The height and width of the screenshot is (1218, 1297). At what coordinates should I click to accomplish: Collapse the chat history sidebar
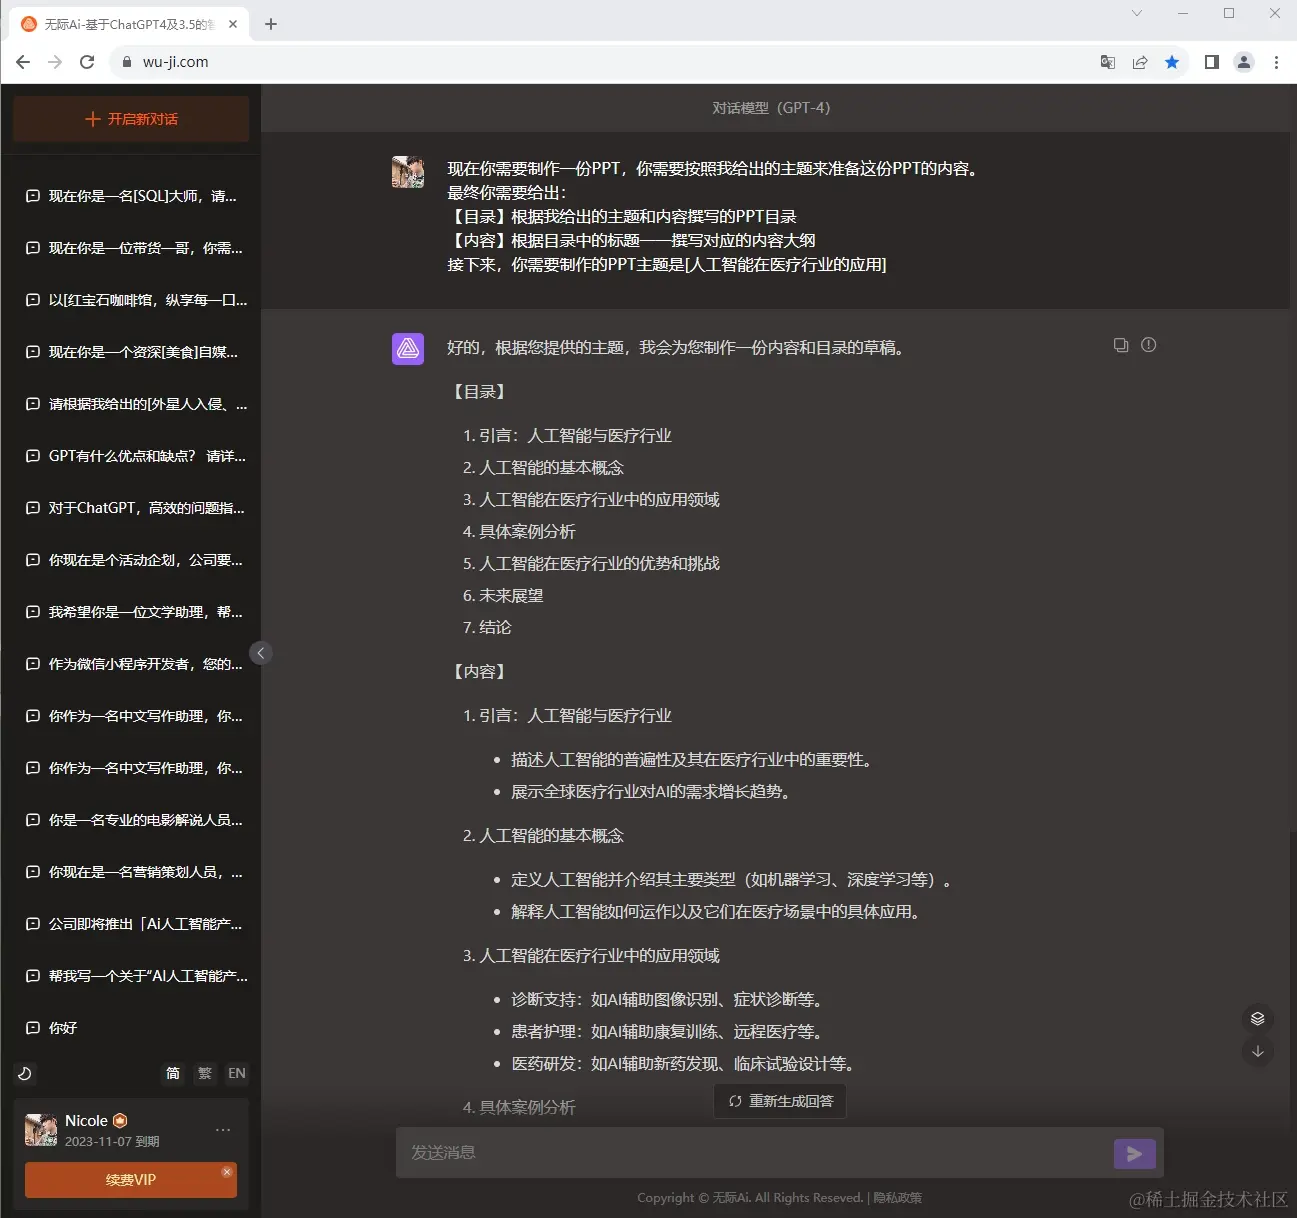pos(261,653)
